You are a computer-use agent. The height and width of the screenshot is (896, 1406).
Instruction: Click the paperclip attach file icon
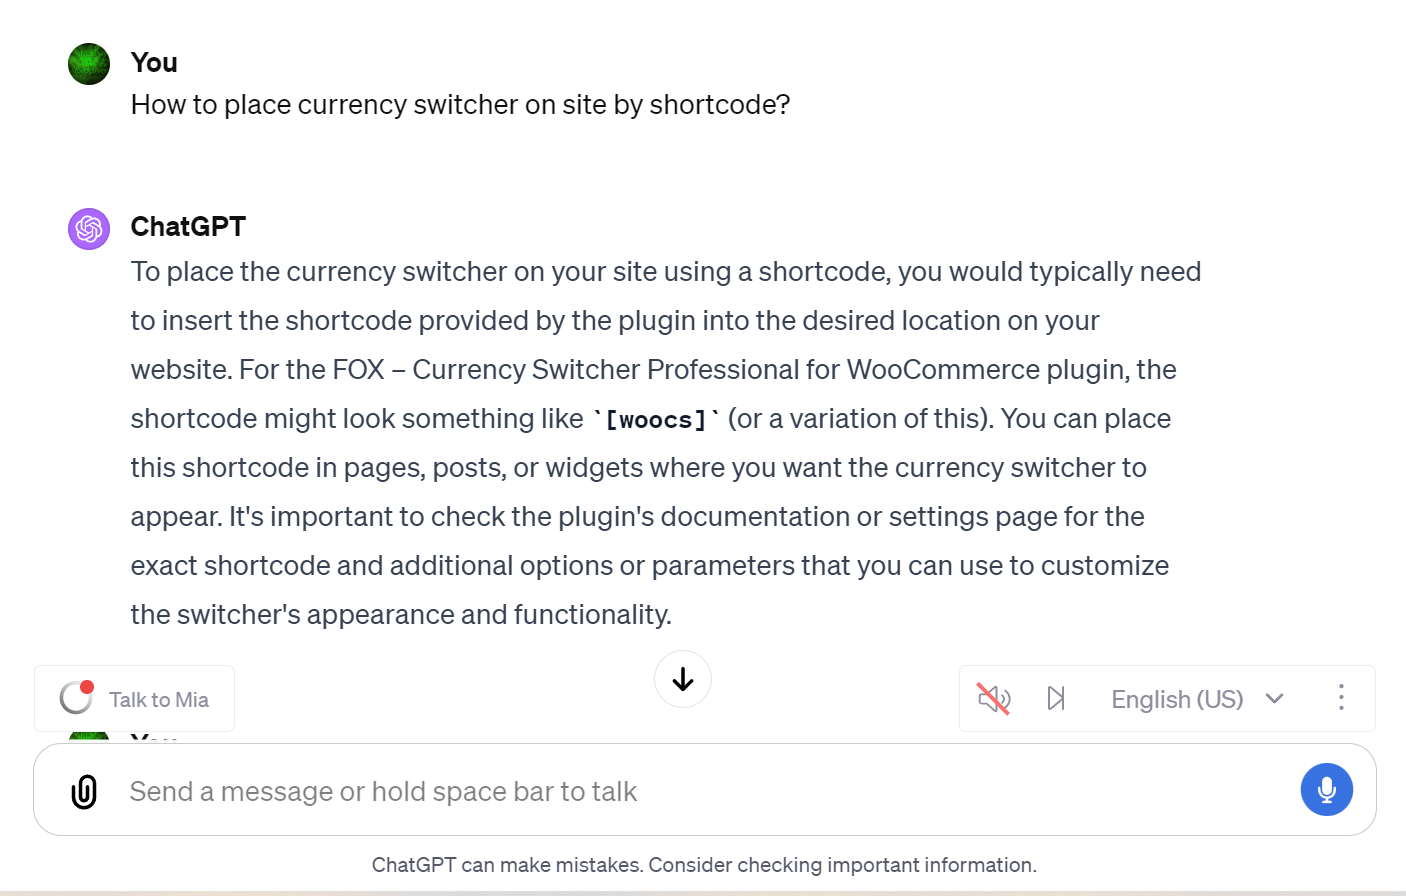click(x=85, y=792)
